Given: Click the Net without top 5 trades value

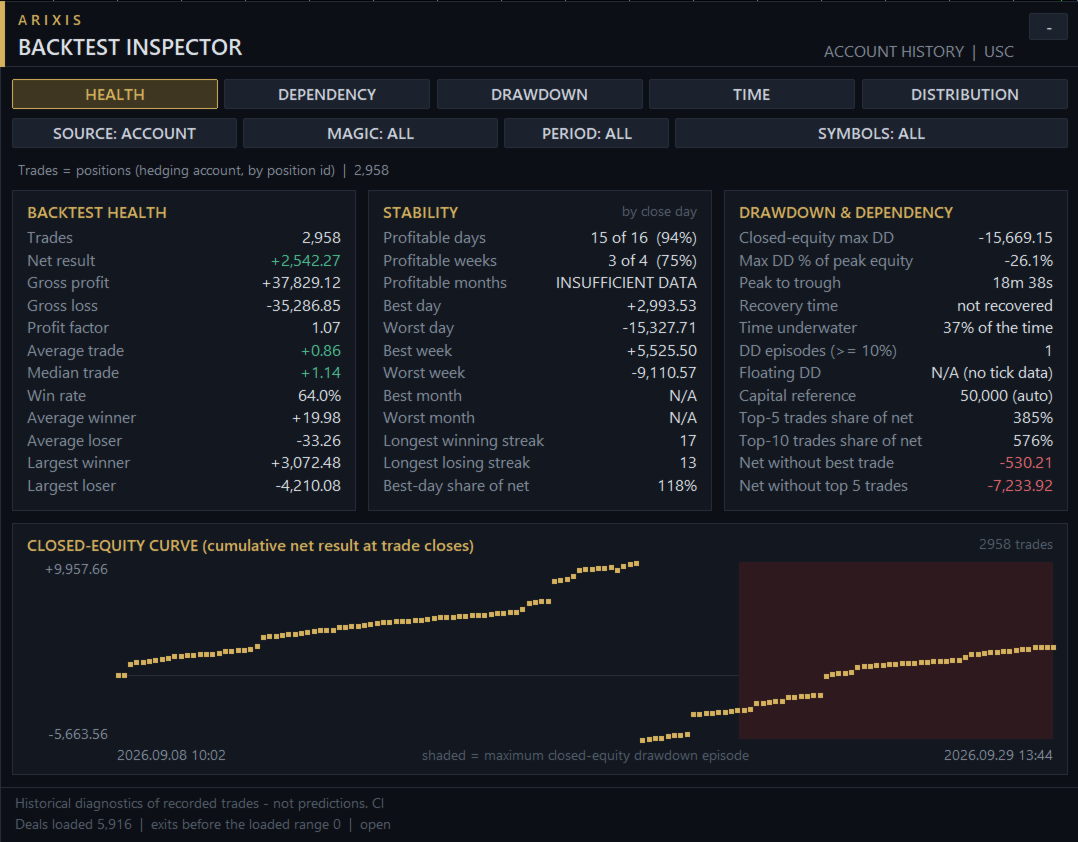Looking at the screenshot, I should coord(1020,486).
